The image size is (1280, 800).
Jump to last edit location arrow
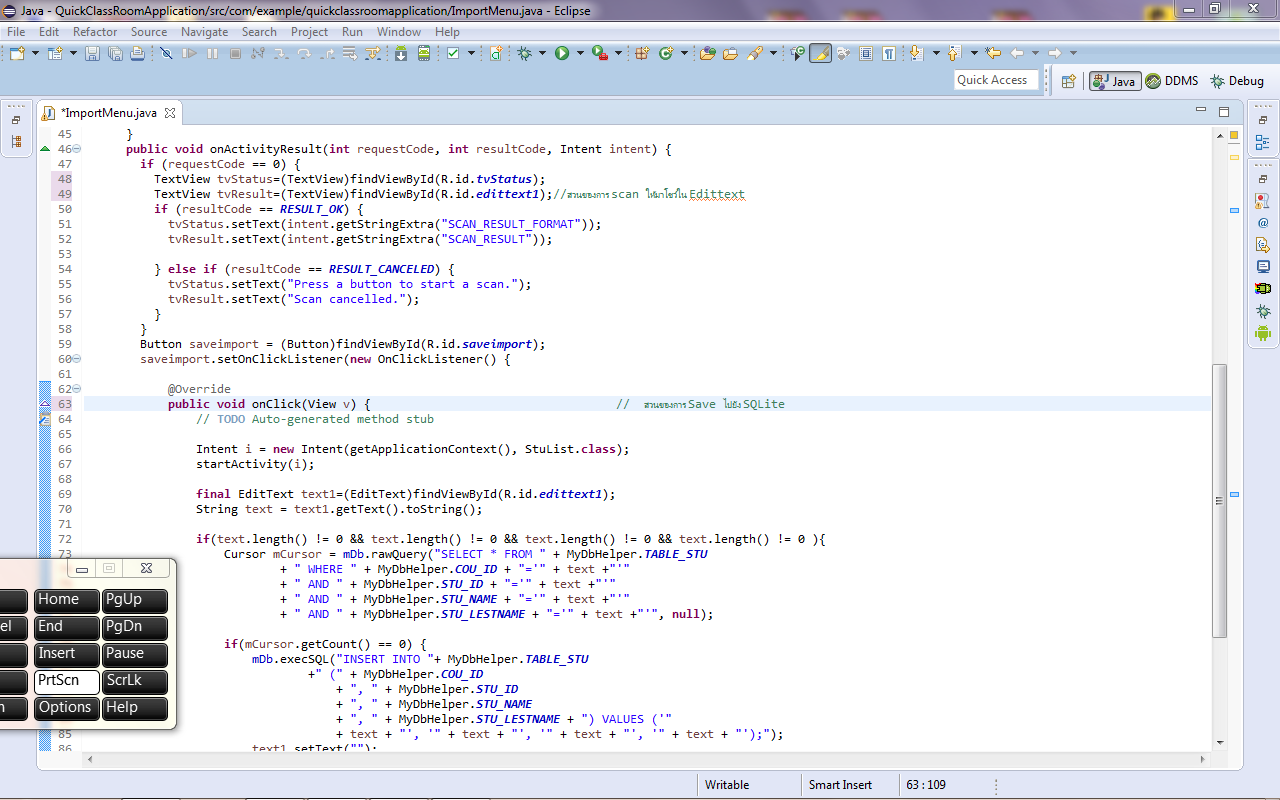pos(993,53)
